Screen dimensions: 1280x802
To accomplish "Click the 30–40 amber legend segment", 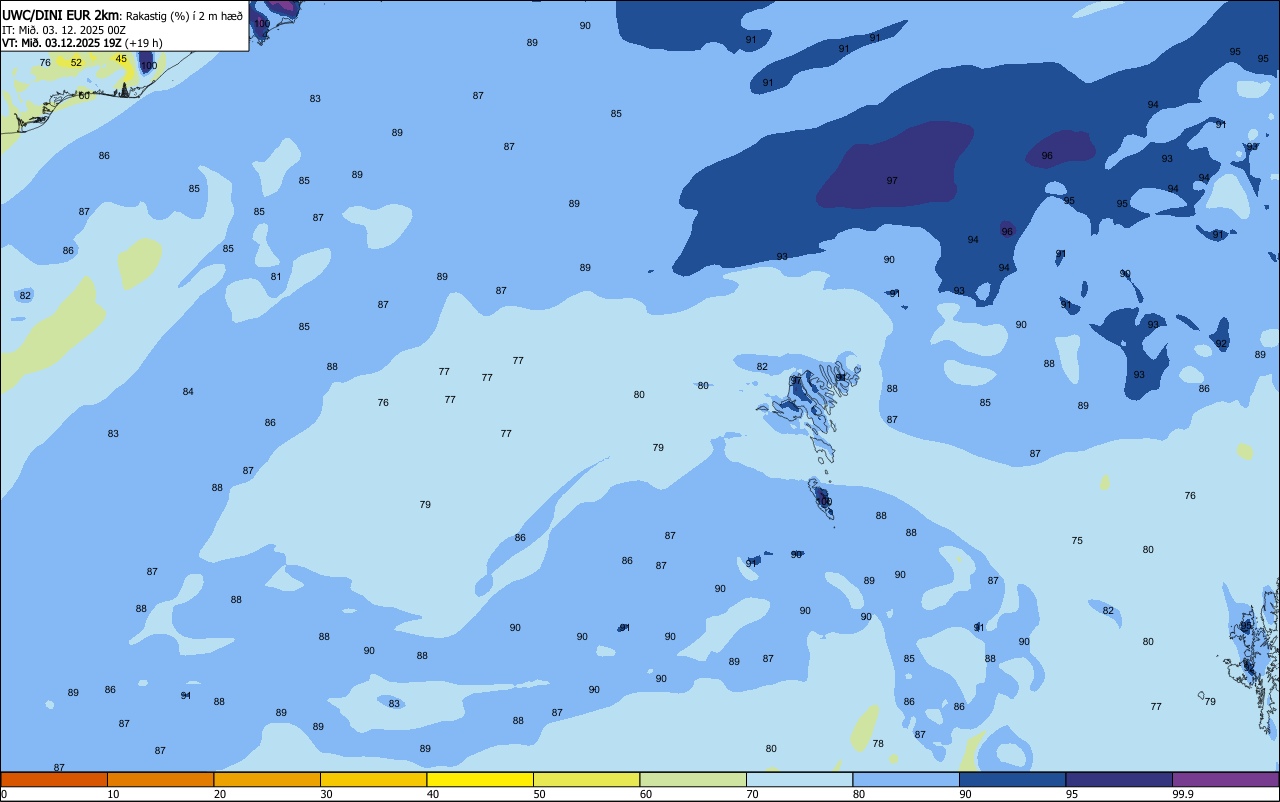I will click(x=373, y=779).
